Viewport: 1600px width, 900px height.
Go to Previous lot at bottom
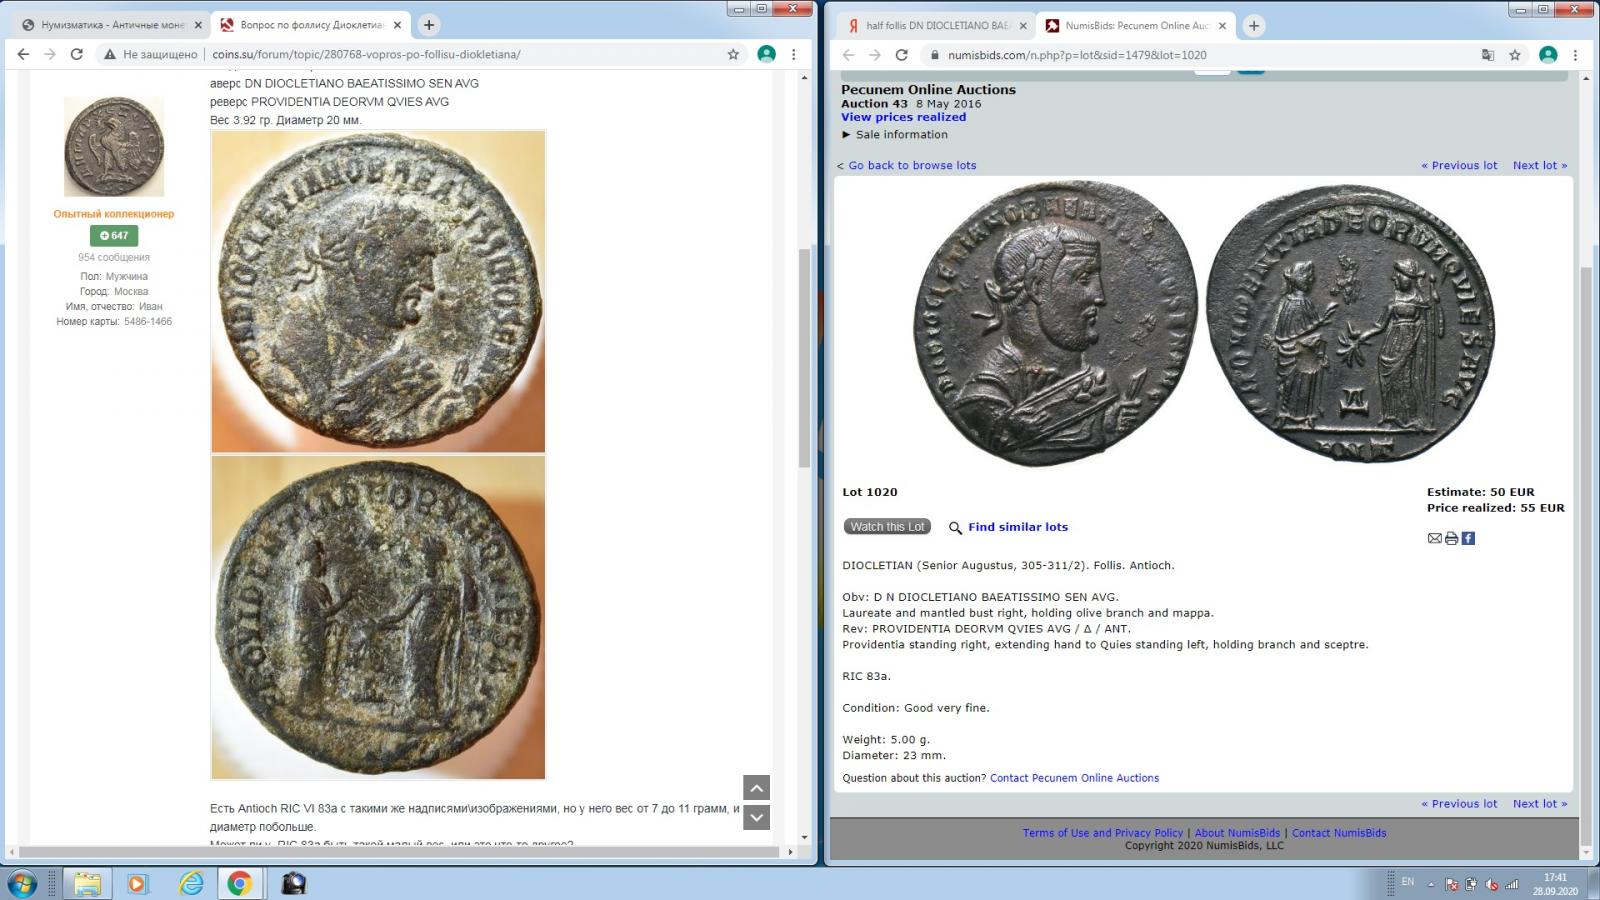click(x=1459, y=804)
